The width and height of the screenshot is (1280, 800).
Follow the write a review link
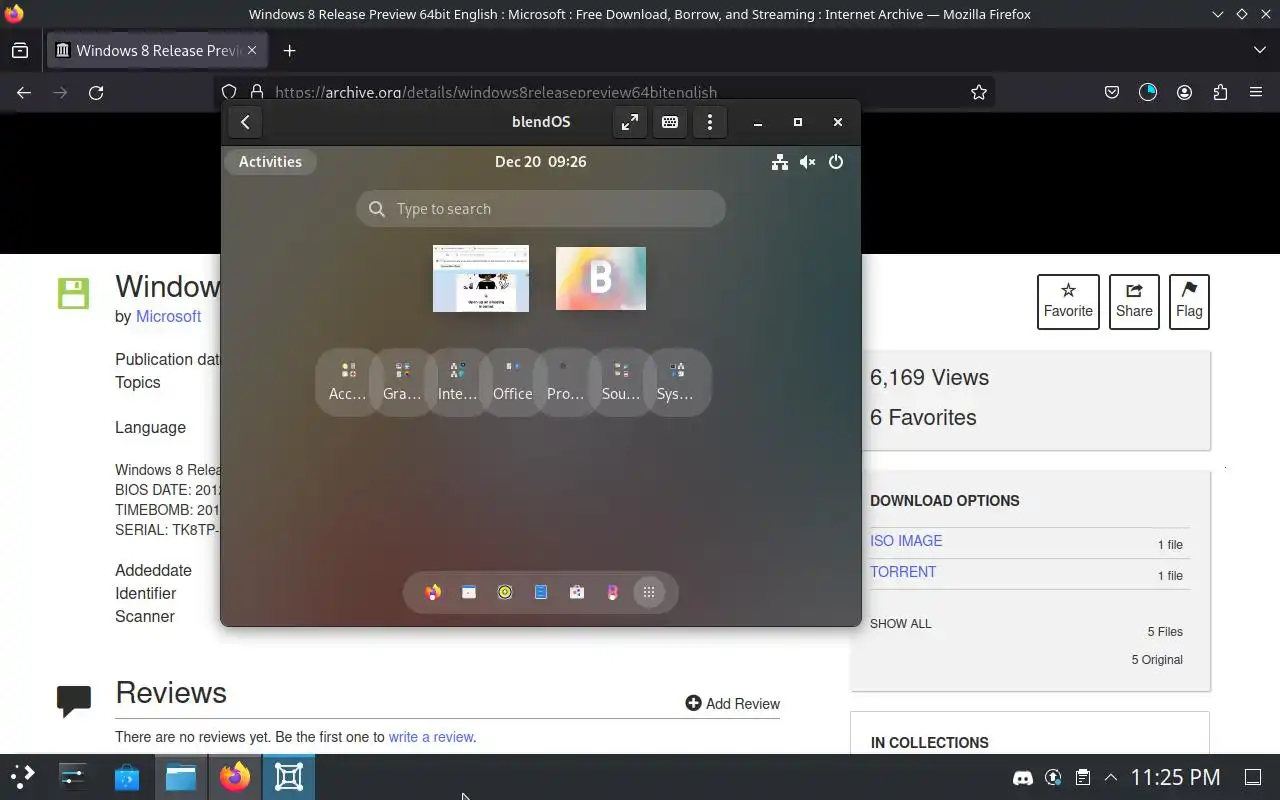[431, 737]
